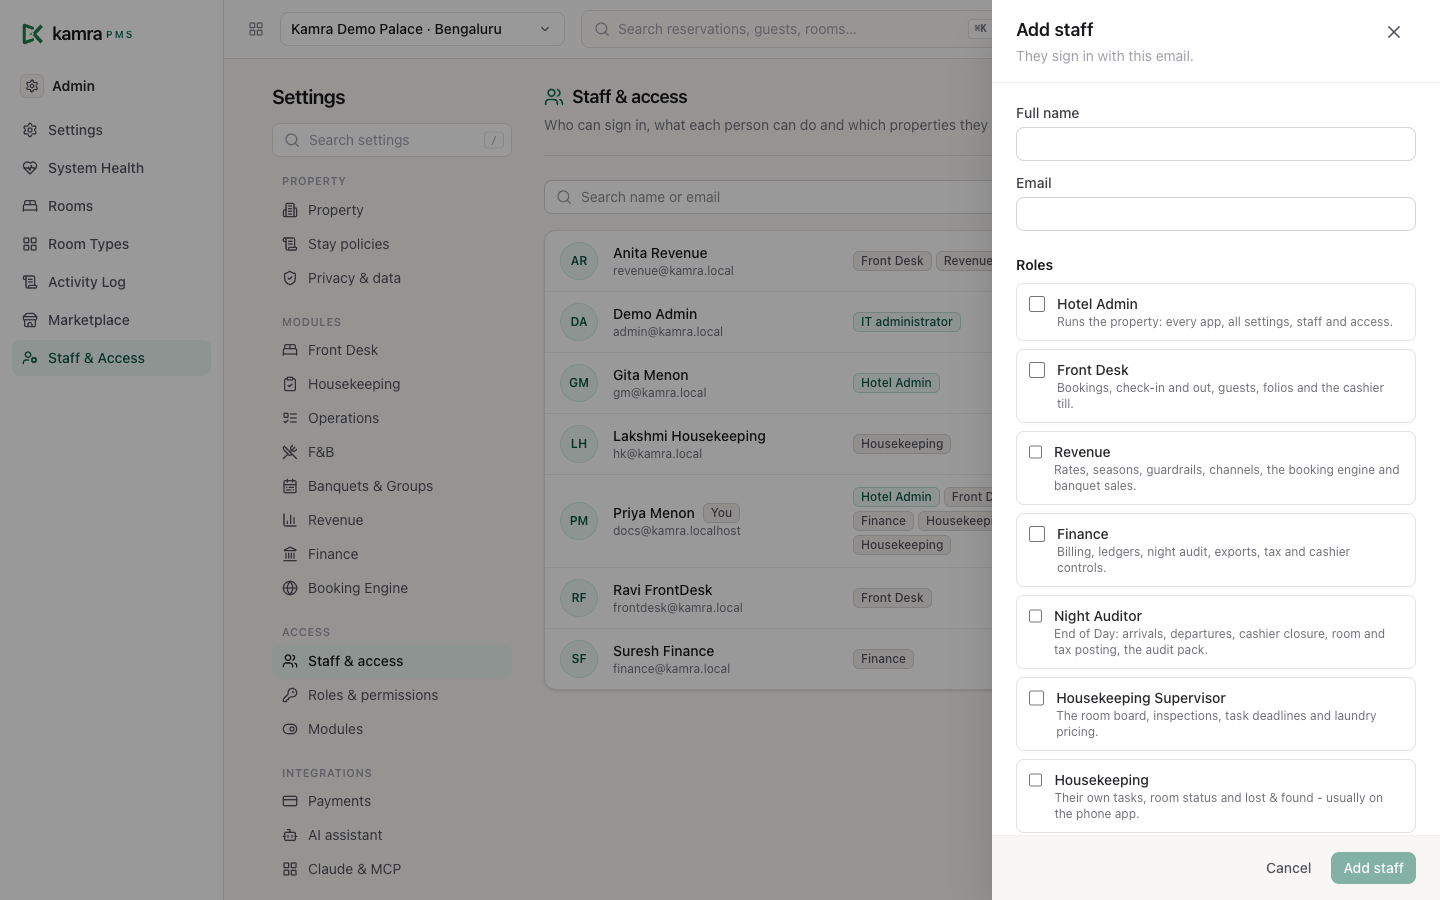Viewport: 1440px width, 900px height.
Task: Check the Housekeeping role checkbox
Action: (1036, 780)
